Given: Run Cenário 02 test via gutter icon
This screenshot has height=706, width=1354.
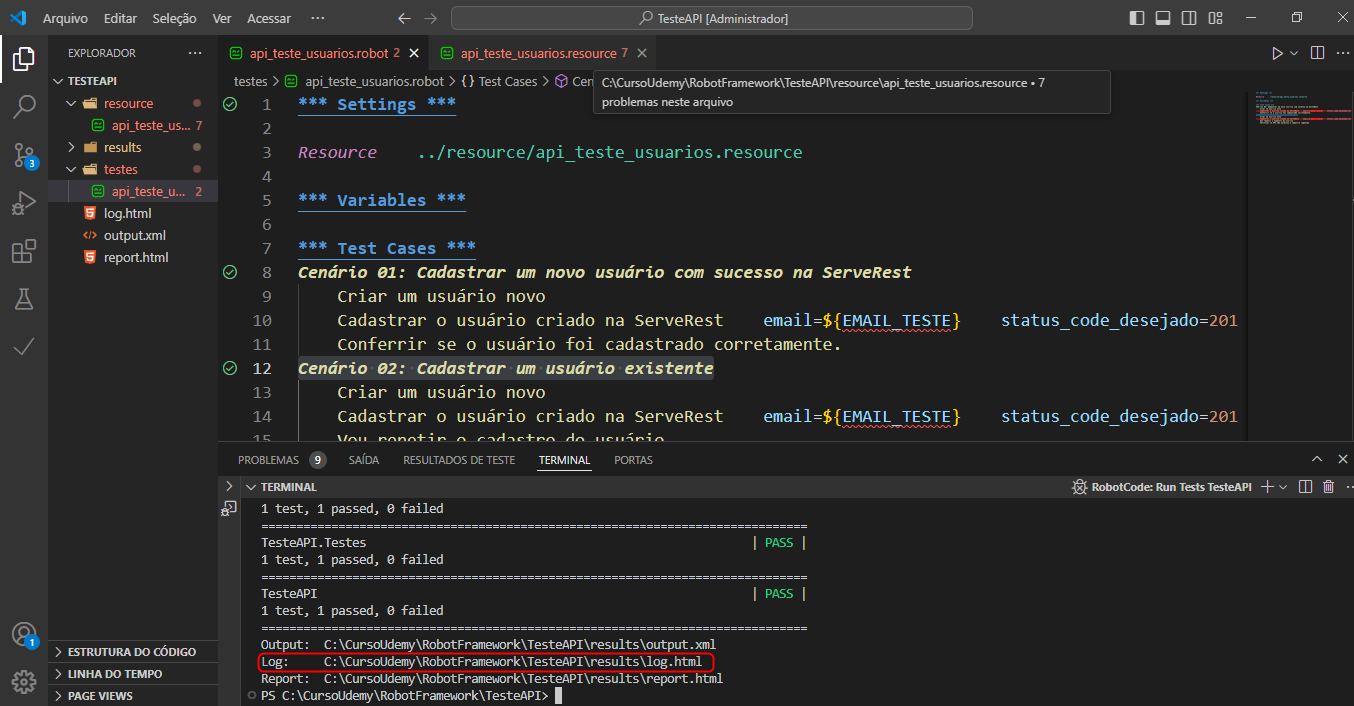Looking at the screenshot, I should point(230,368).
